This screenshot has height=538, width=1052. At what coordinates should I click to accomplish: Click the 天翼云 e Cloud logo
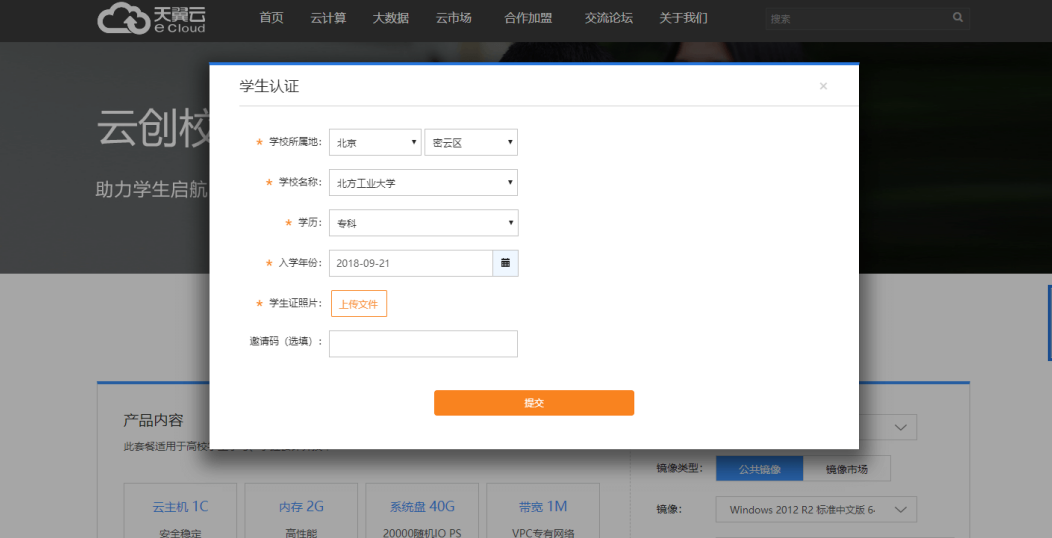152,19
